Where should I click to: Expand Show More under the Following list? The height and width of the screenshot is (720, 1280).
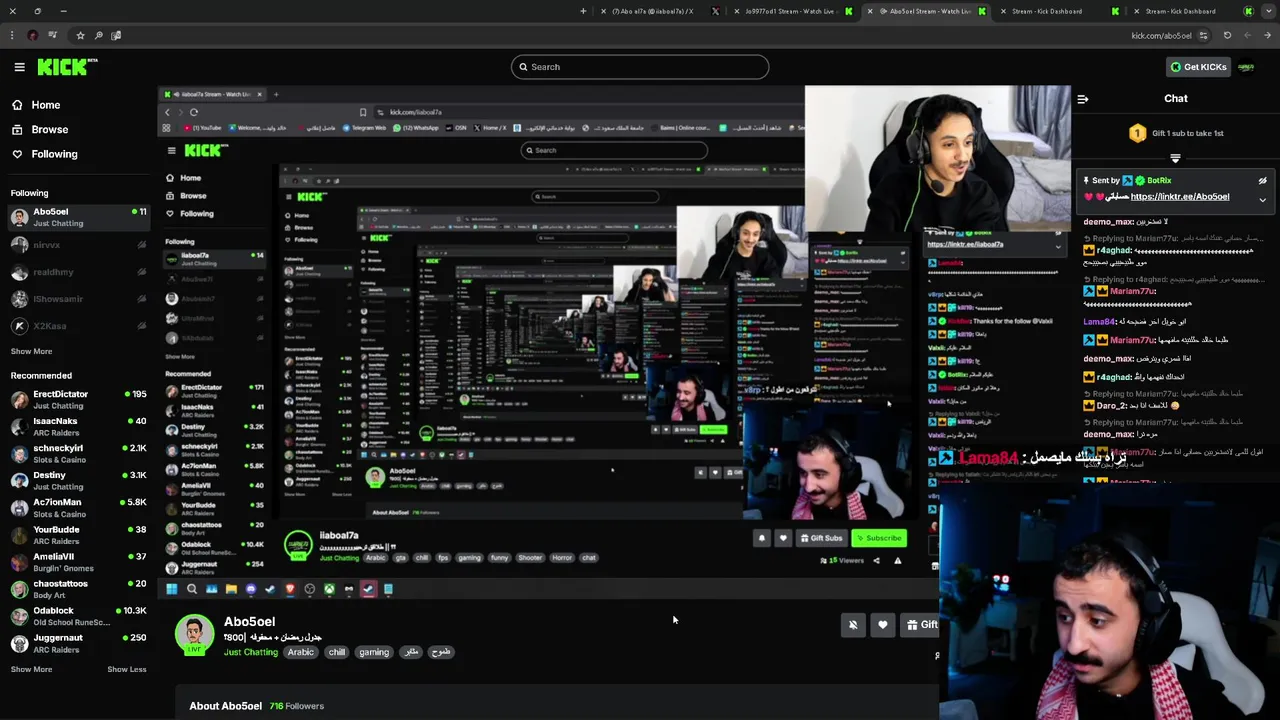(x=31, y=351)
